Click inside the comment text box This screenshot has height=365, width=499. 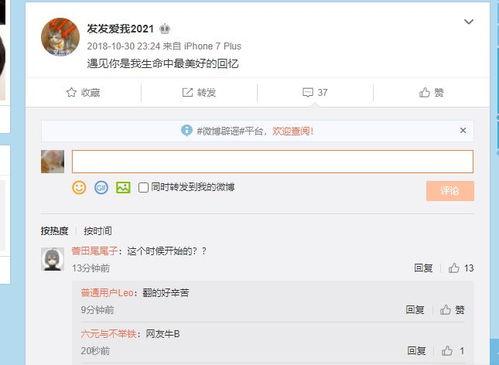272,162
